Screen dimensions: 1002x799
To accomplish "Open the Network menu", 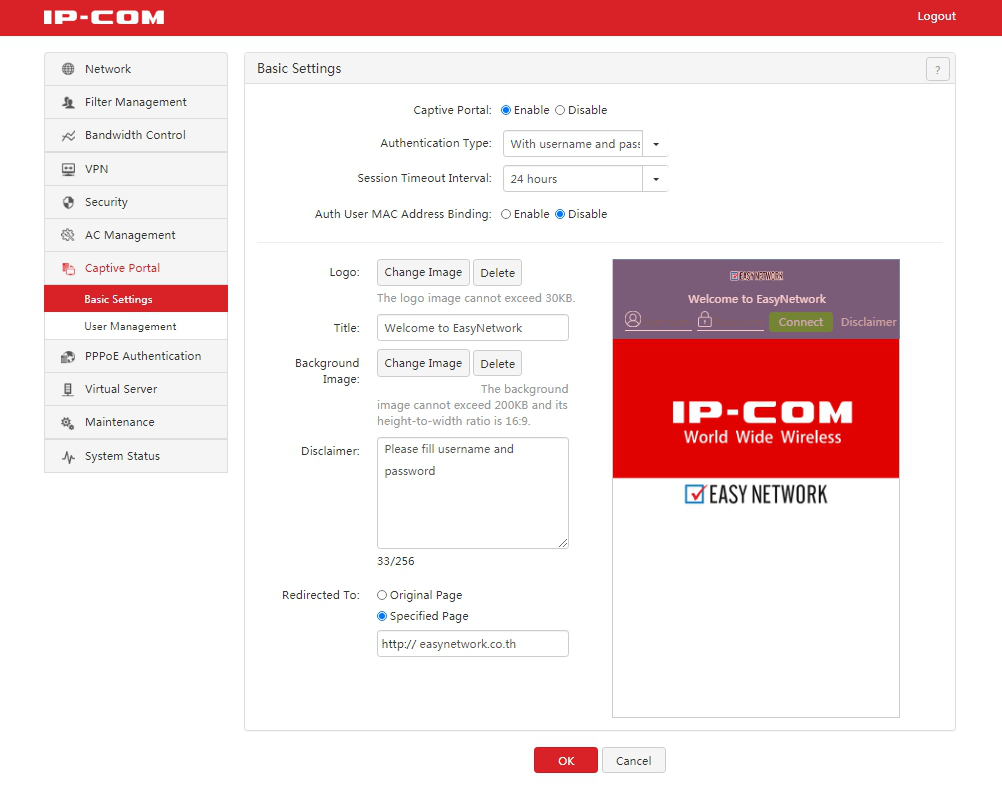I will pos(136,69).
